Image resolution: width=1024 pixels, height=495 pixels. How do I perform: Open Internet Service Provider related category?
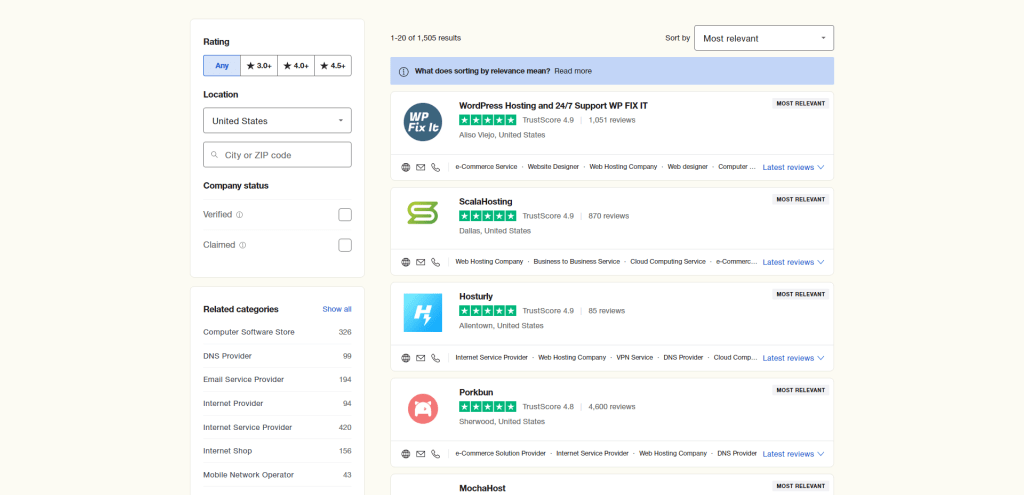pyautogui.click(x=278, y=427)
